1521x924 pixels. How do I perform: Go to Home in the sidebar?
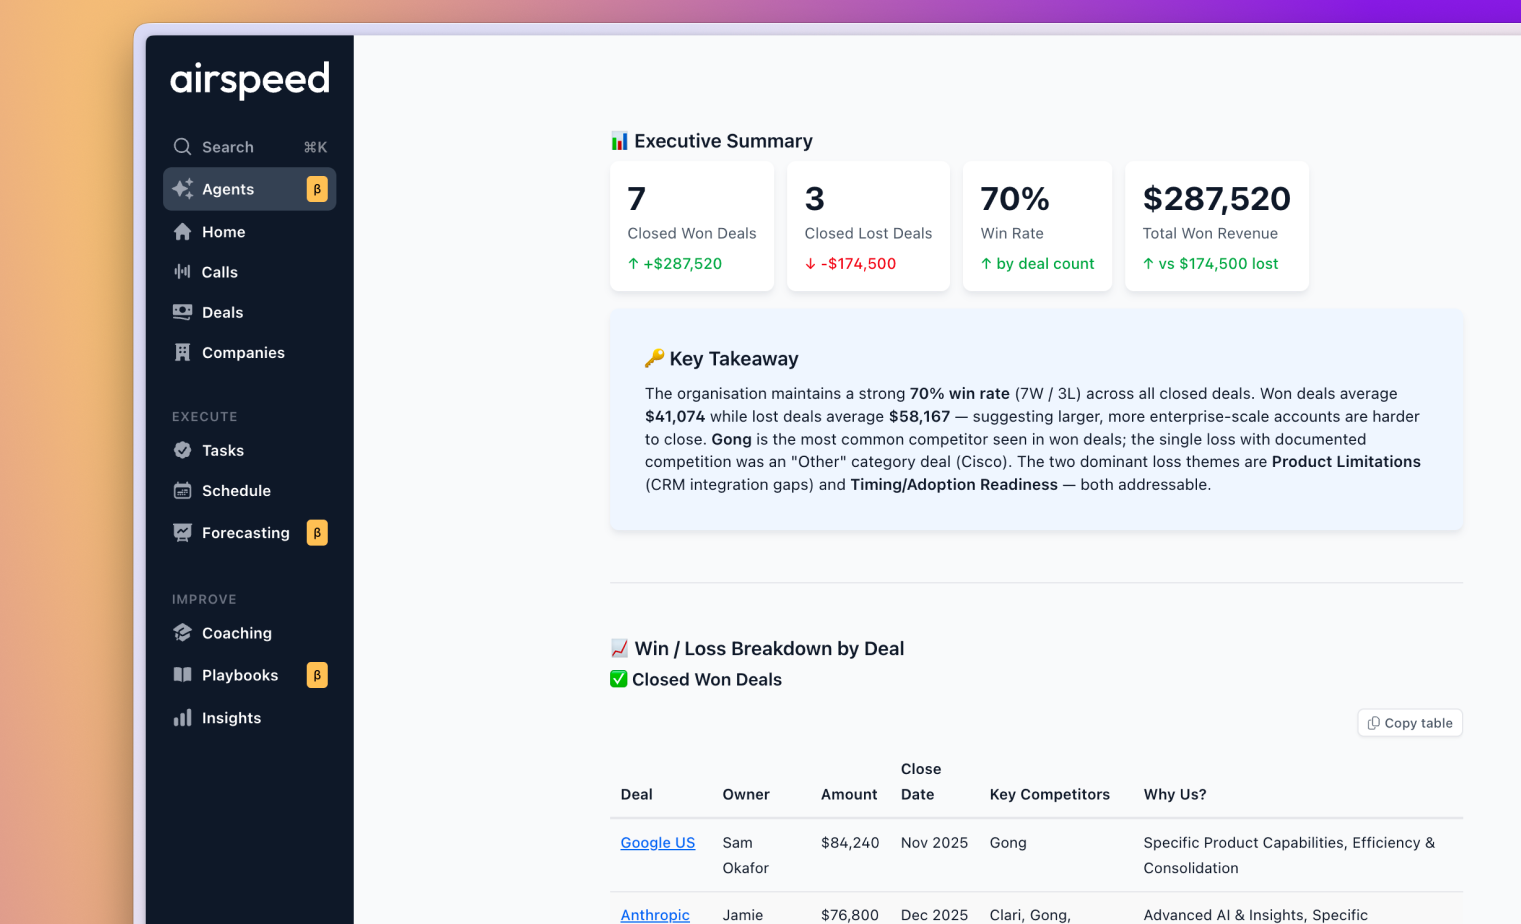[x=249, y=232]
